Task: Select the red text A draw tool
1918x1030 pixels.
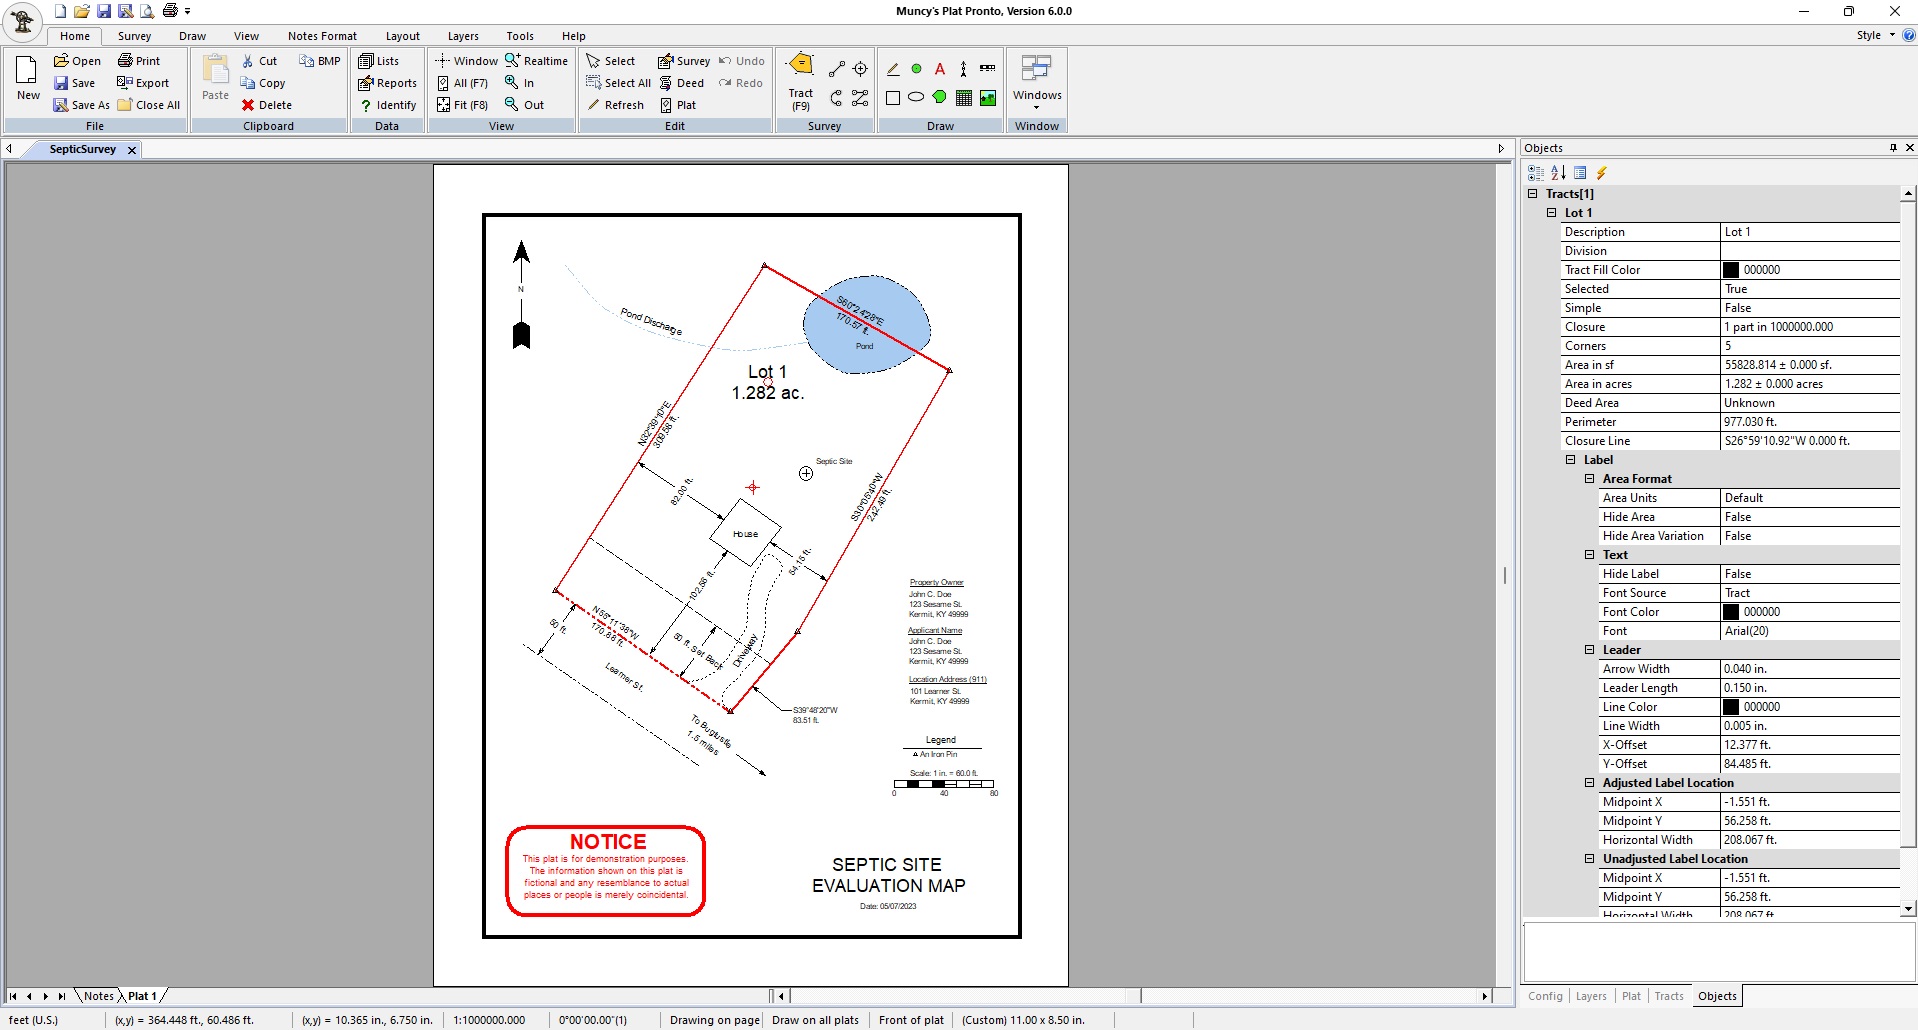Action: pos(940,69)
